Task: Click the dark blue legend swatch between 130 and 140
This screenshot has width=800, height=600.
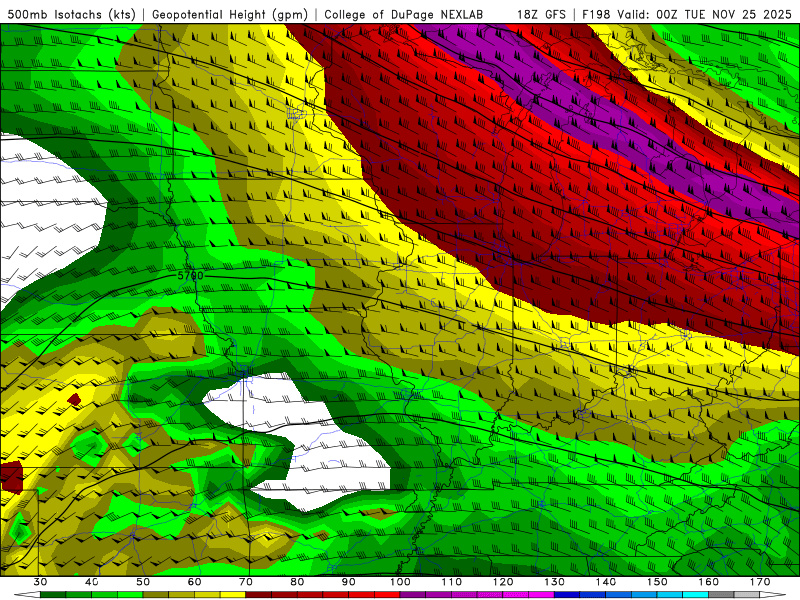Action: pos(567,595)
